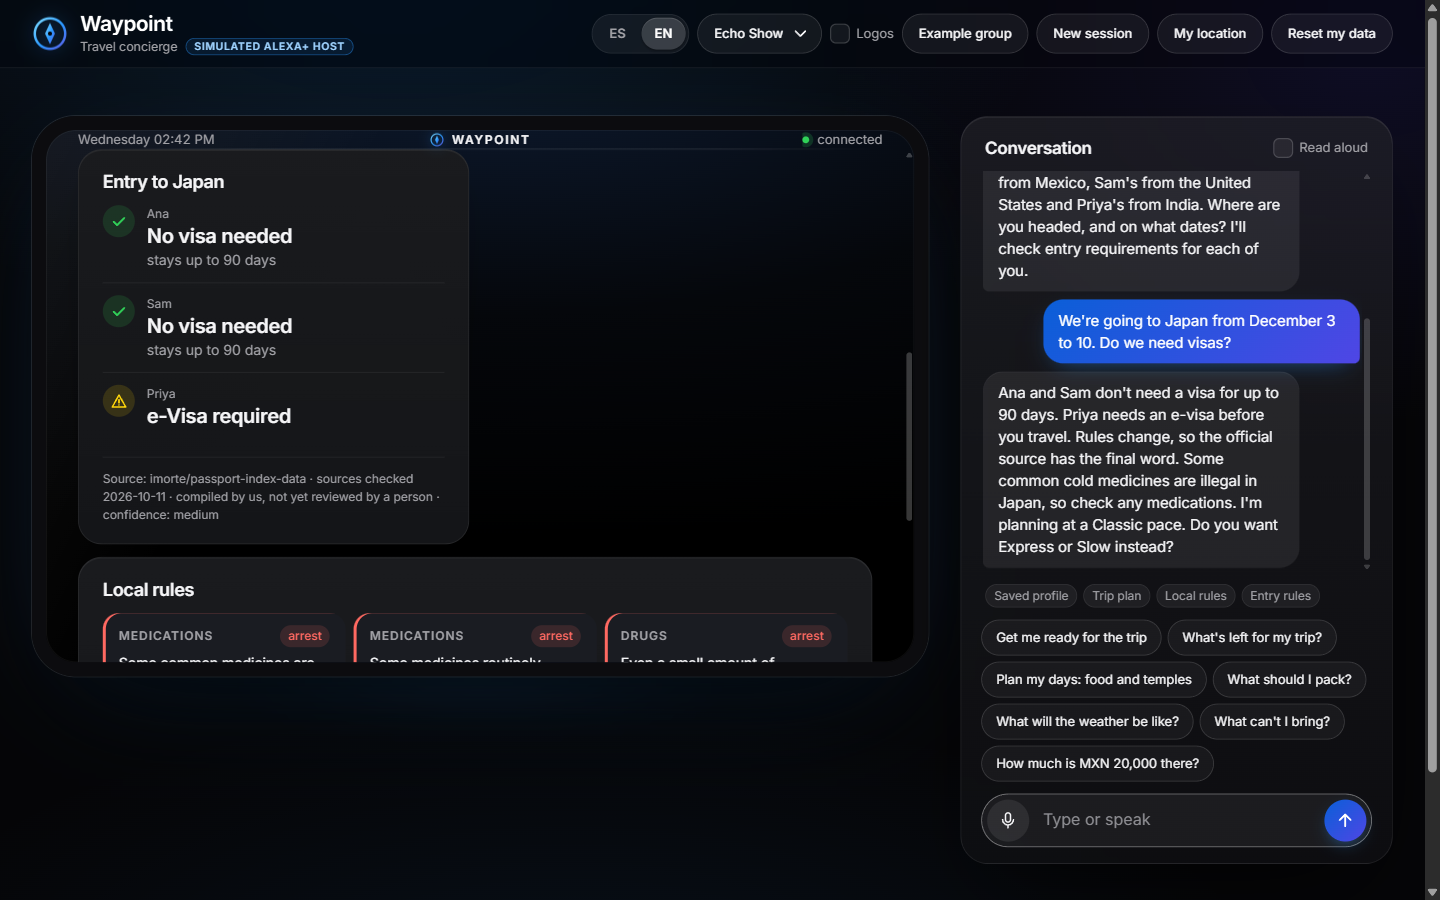Click the 'Wednesday 02:42 PM' timestamp
1440x900 pixels.
(146, 140)
